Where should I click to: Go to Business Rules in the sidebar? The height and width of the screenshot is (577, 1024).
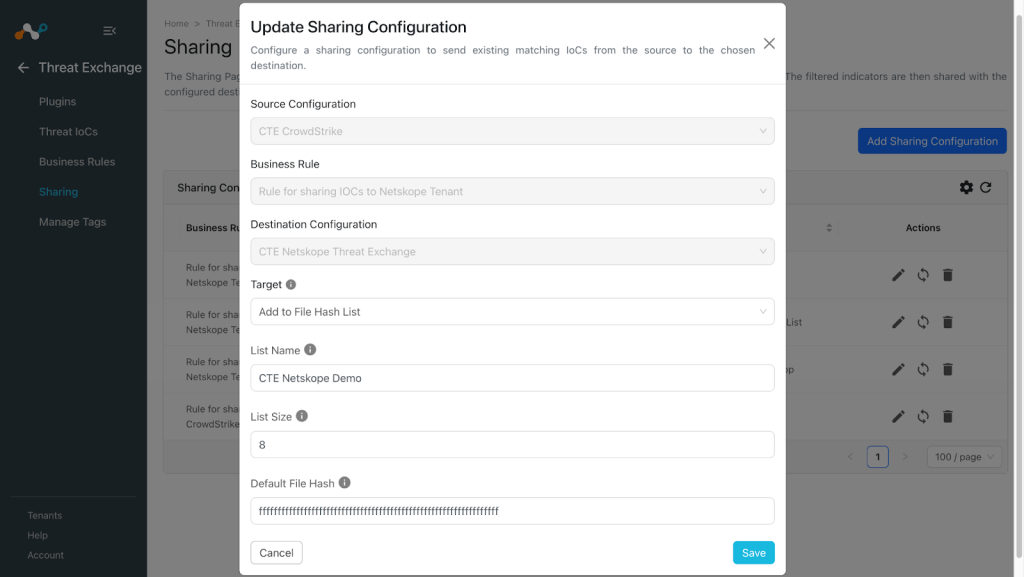(x=77, y=161)
